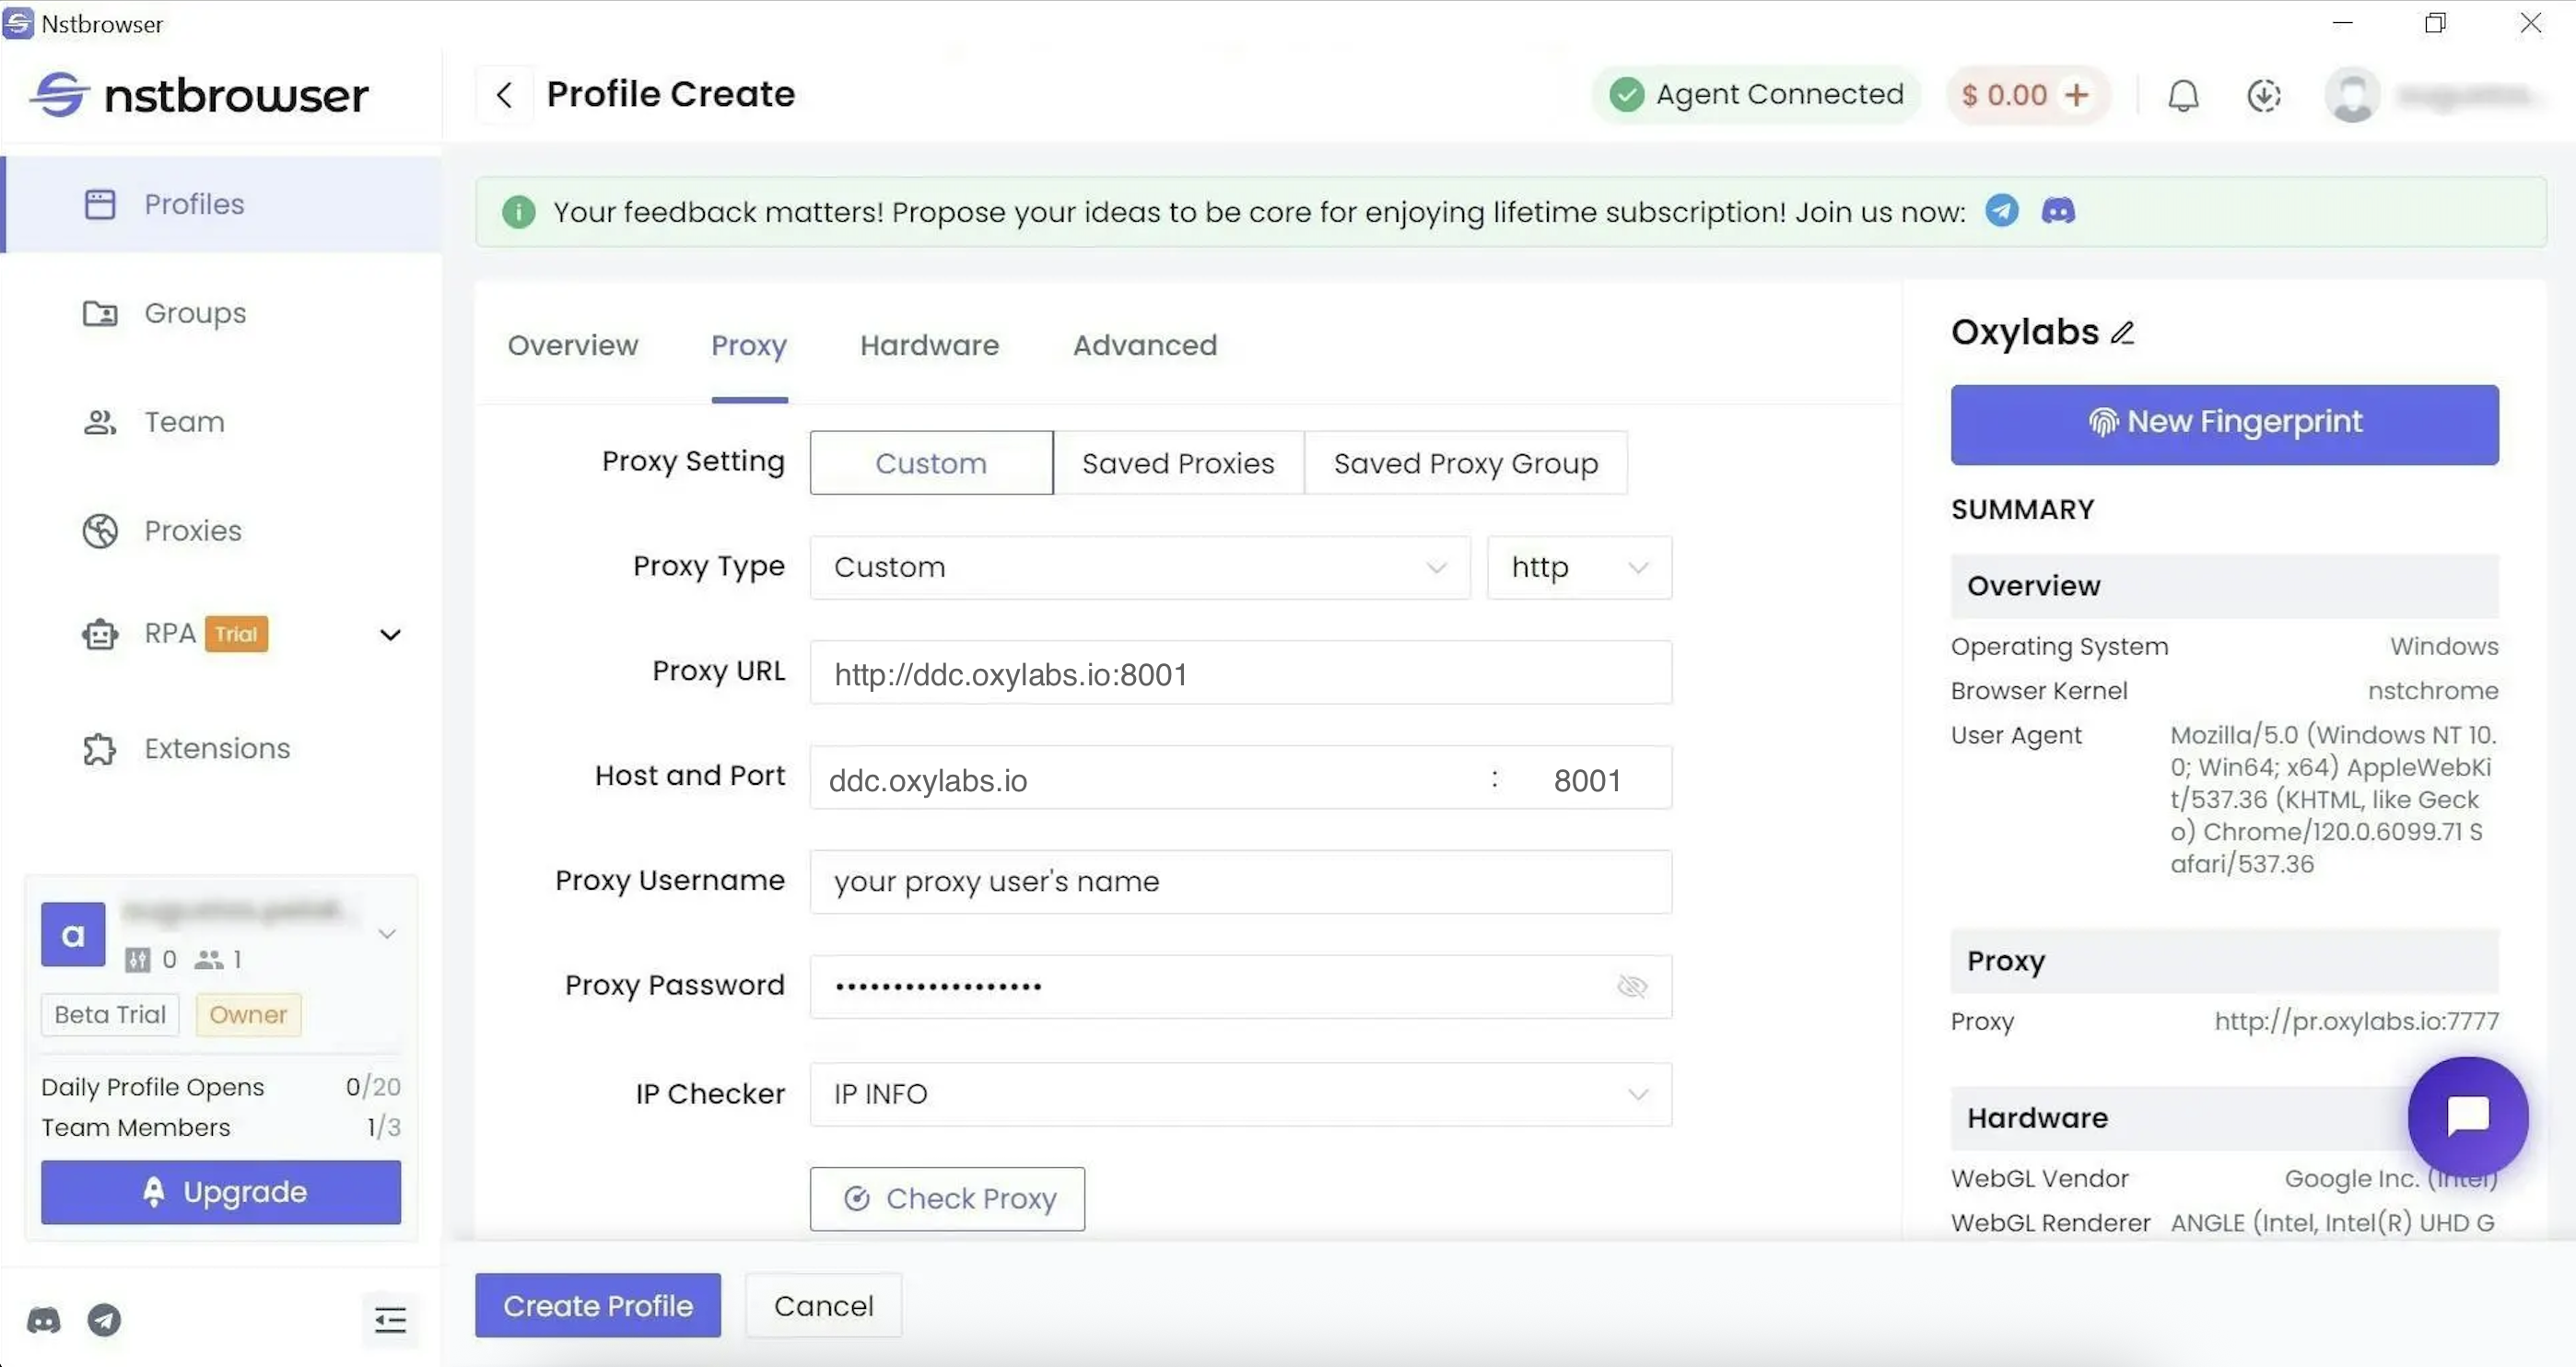Open the http protocol dropdown
This screenshot has height=1367, width=2576.
point(1578,568)
